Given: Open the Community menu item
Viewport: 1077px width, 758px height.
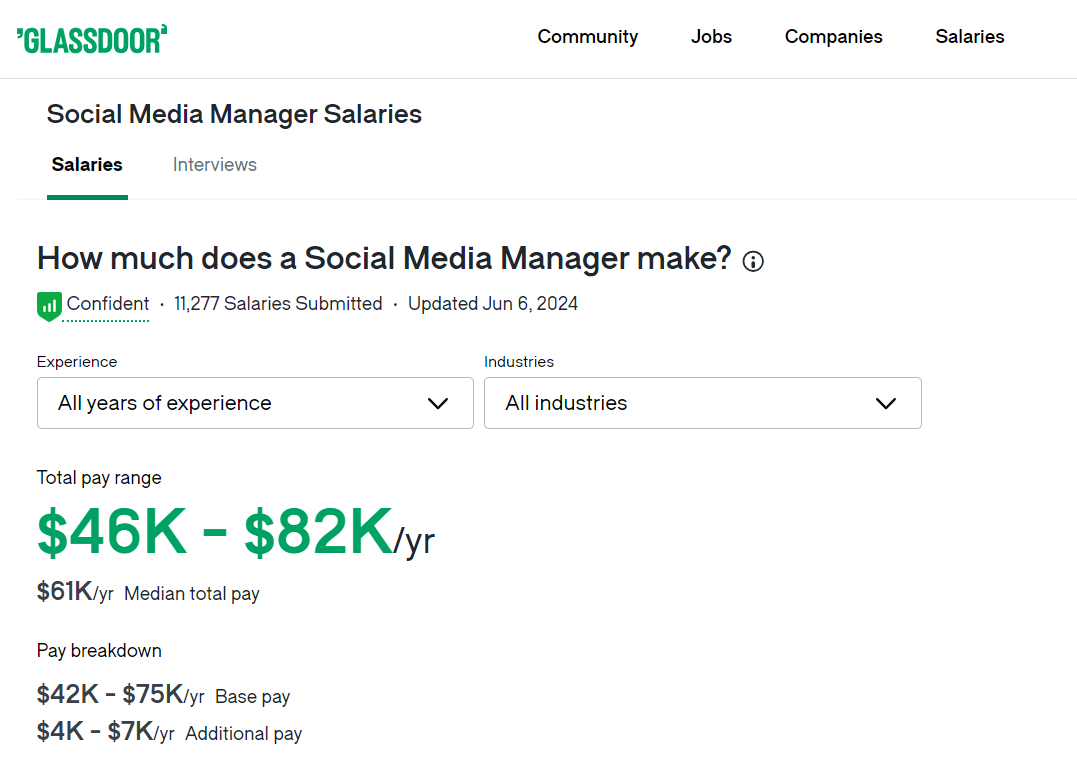Looking at the screenshot, I should click(x=588, y=37).
